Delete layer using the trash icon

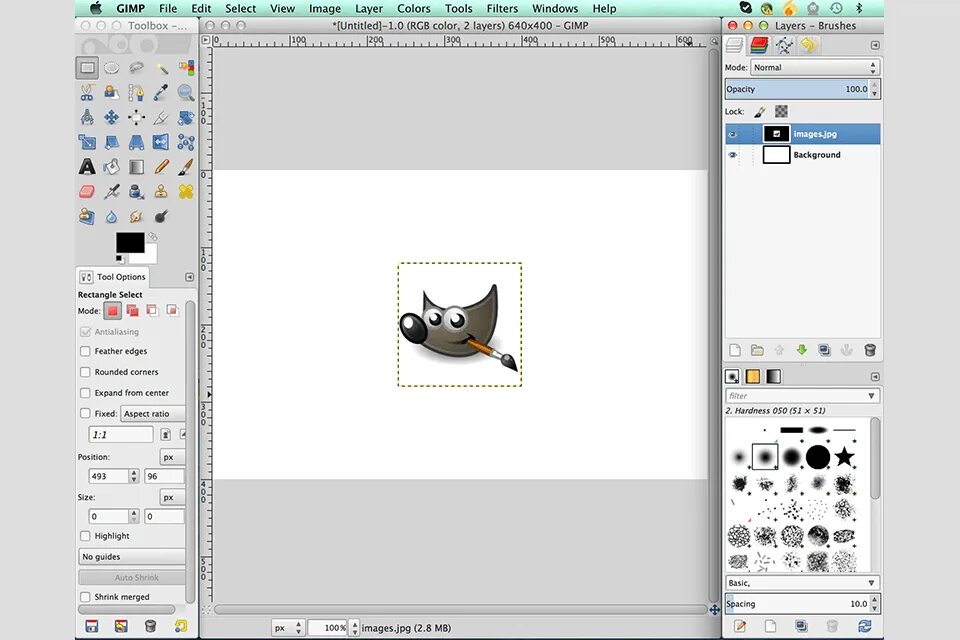coord(869,350)
